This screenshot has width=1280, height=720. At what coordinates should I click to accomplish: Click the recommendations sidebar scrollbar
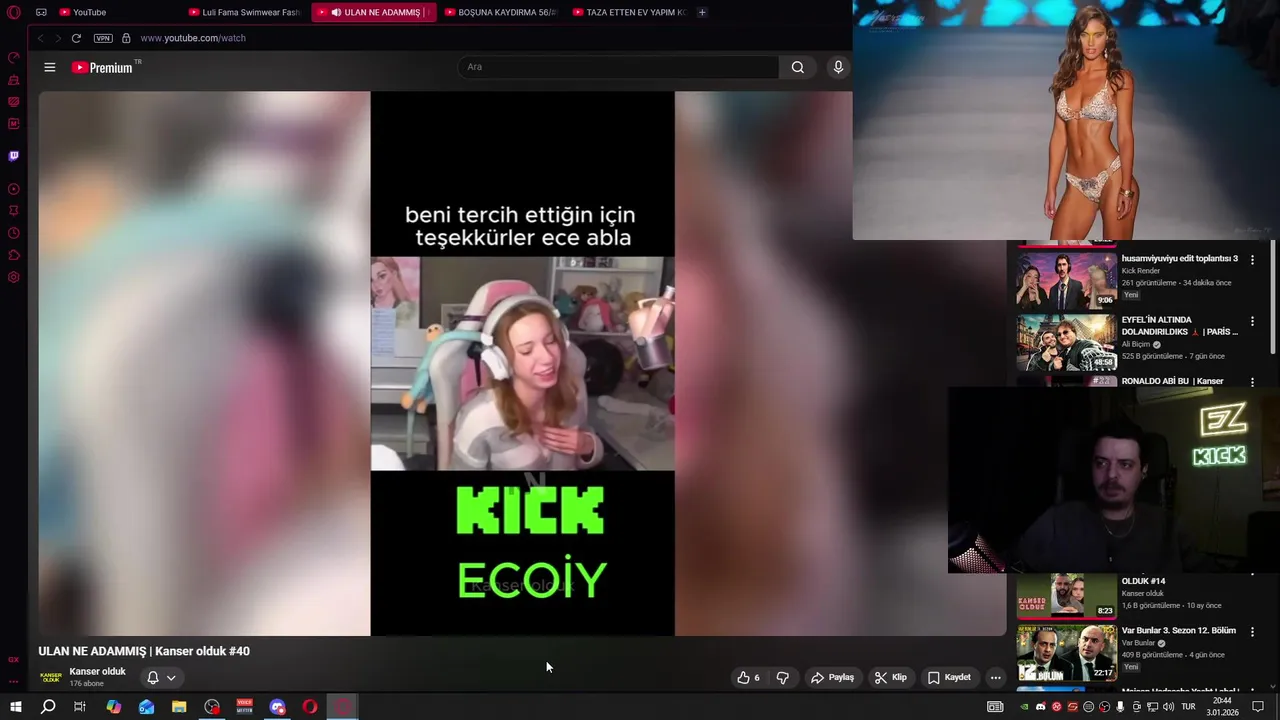(1273, 297)
